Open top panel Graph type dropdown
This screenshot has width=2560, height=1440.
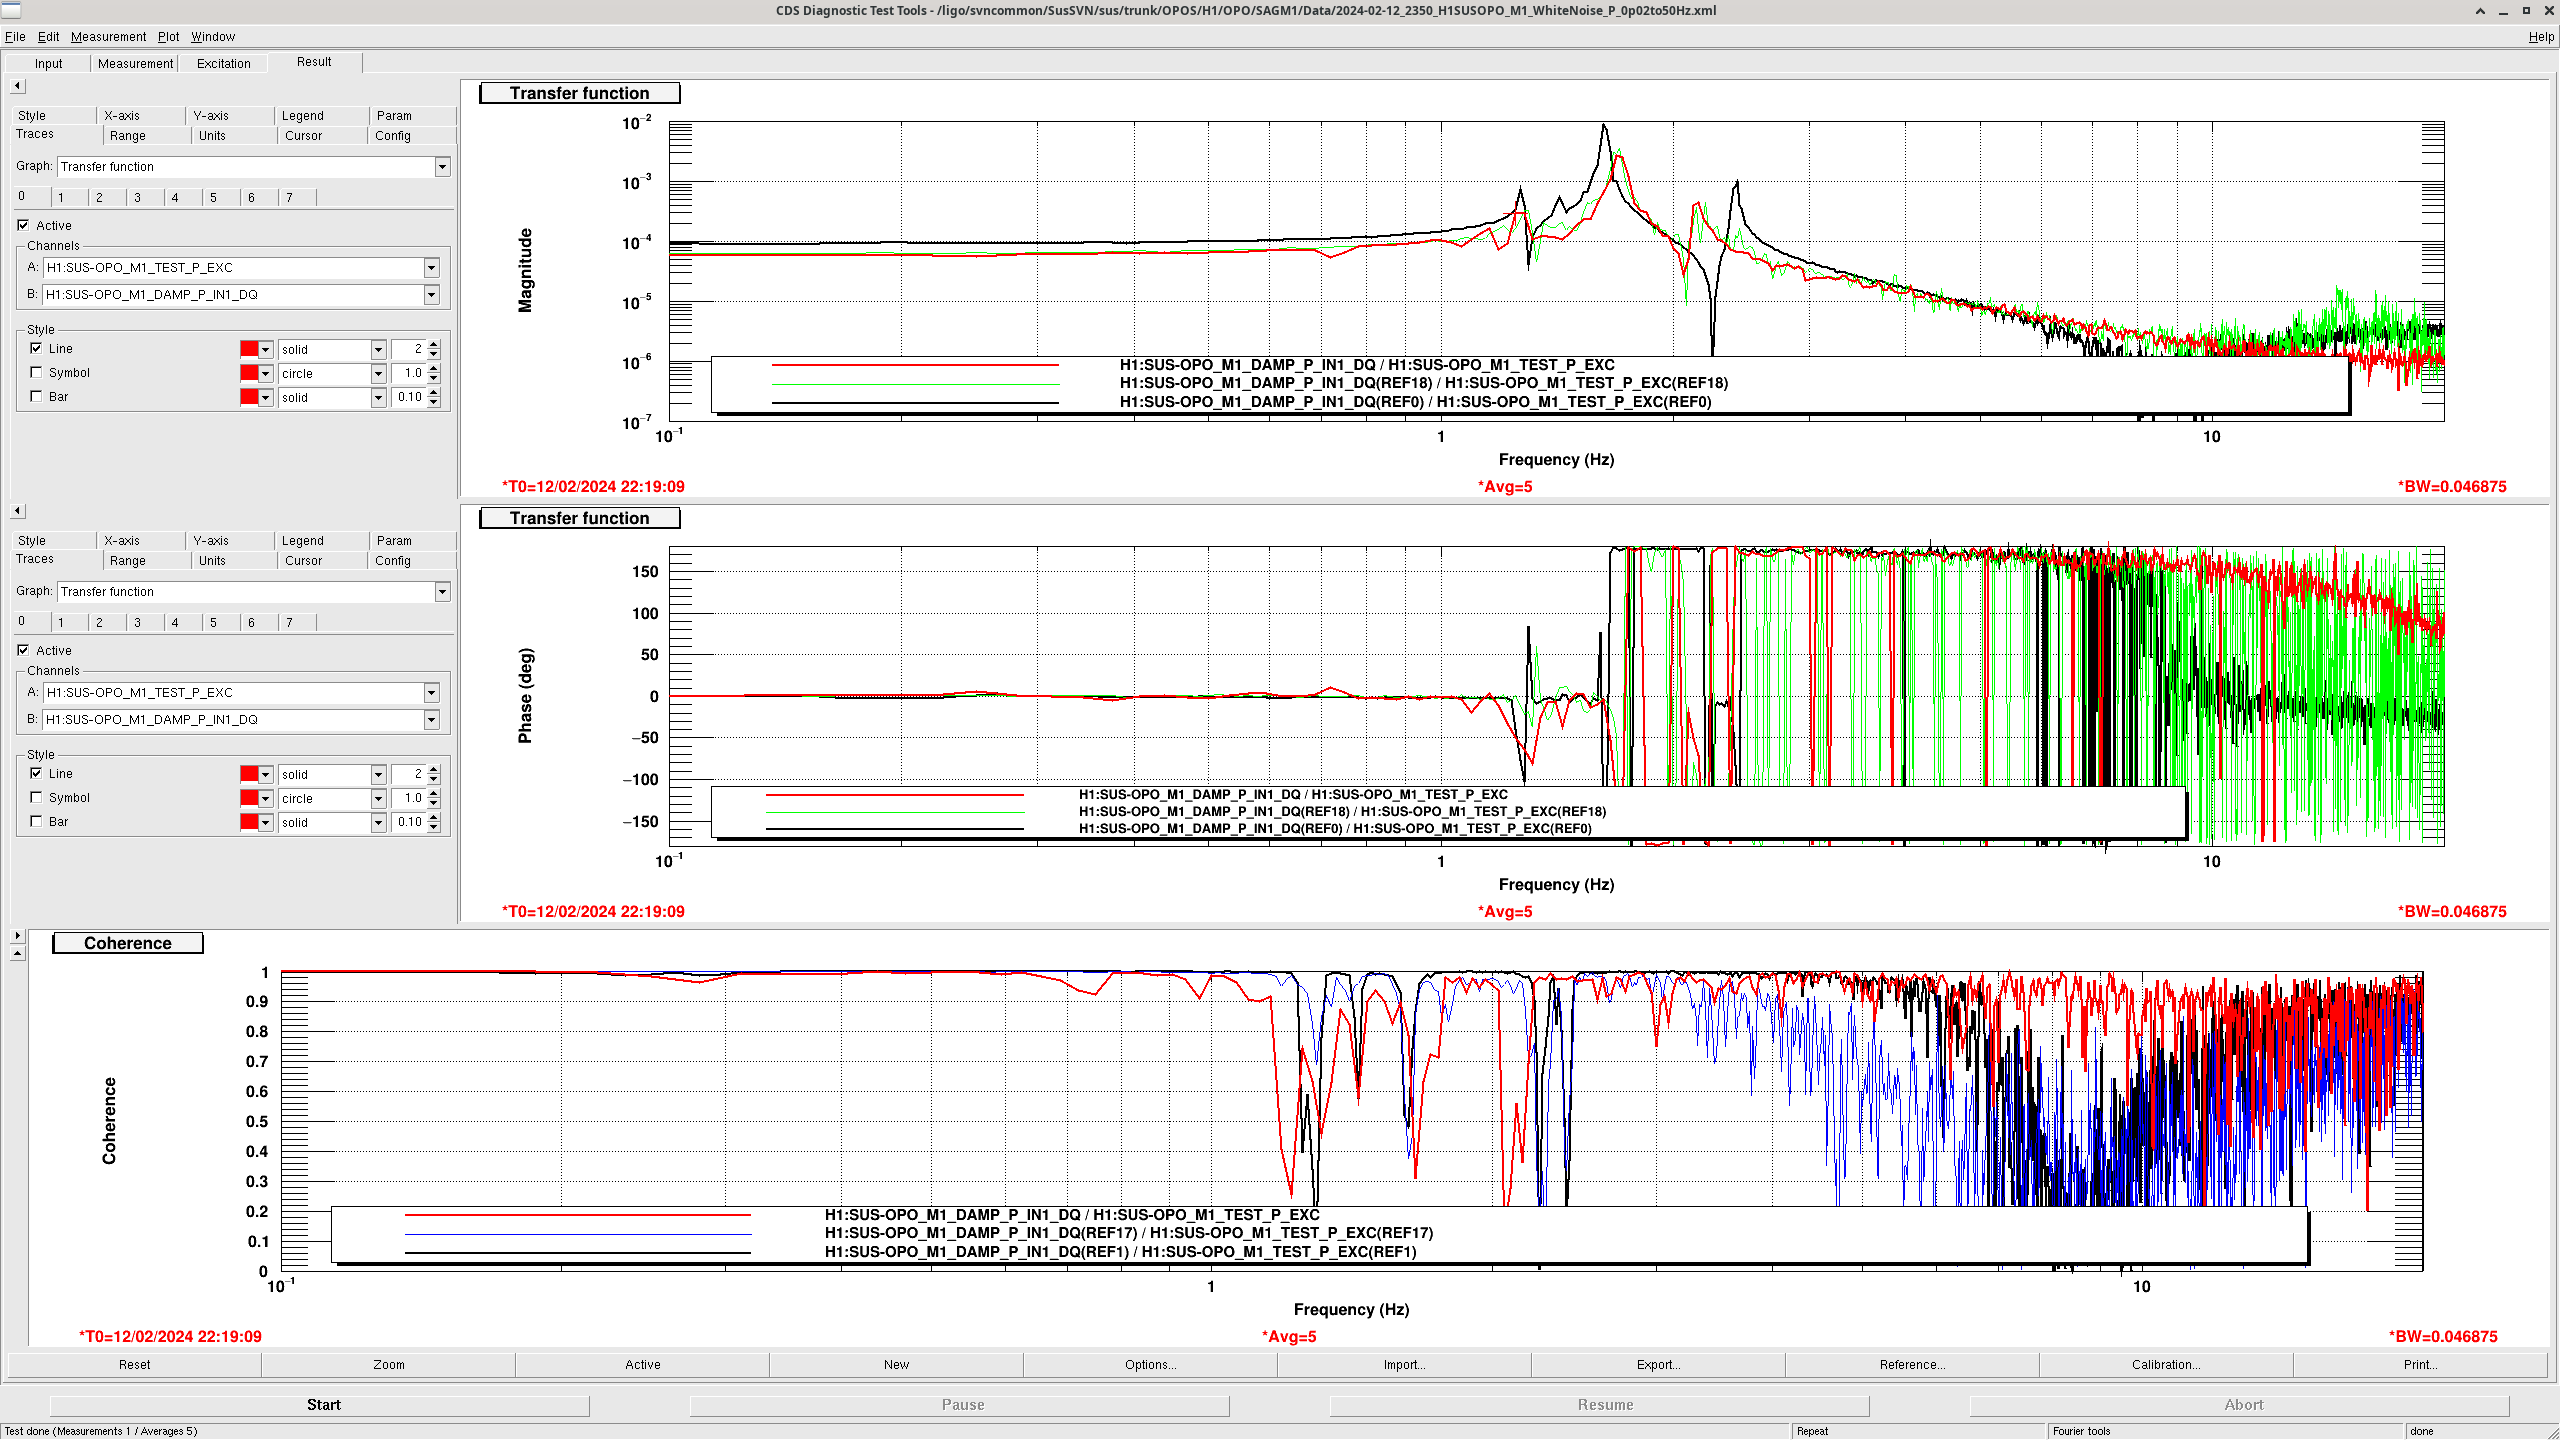coord(442,167)
